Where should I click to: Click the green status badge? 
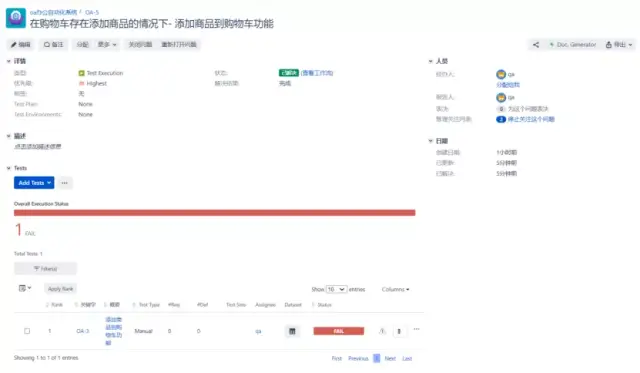(289, 73)
